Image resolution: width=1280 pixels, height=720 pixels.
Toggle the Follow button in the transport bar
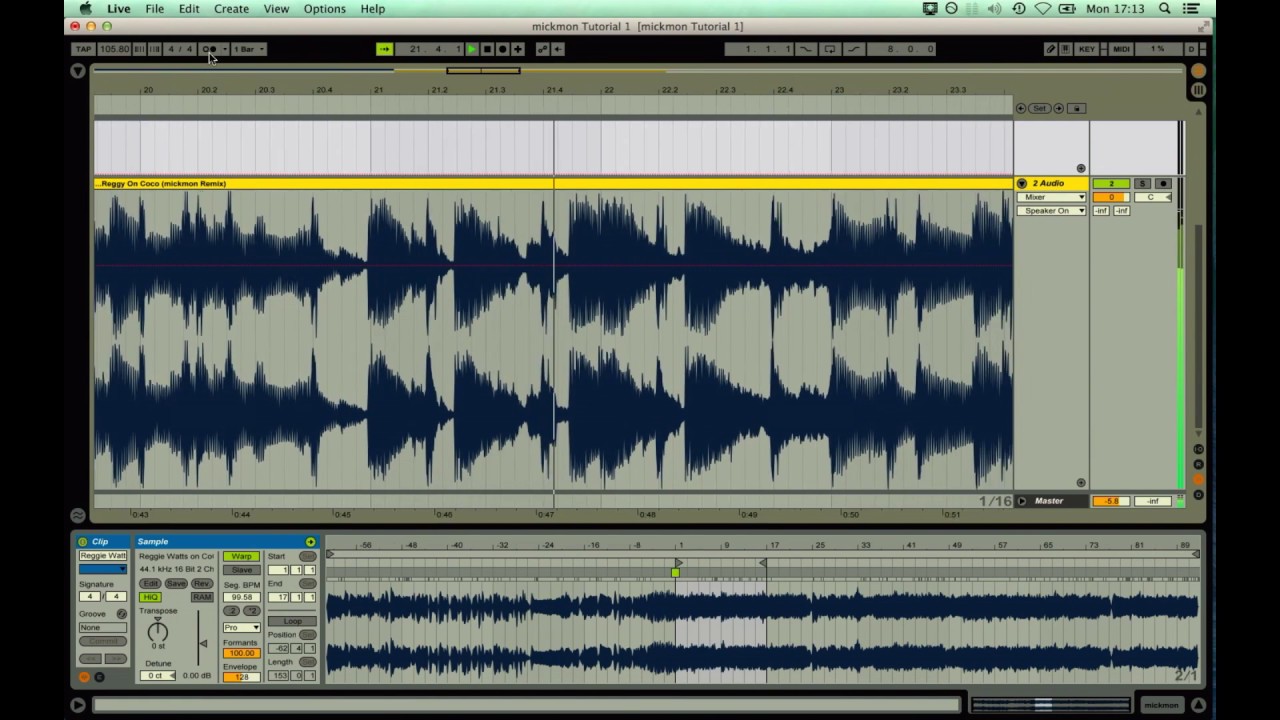click(x=384, y=49)
